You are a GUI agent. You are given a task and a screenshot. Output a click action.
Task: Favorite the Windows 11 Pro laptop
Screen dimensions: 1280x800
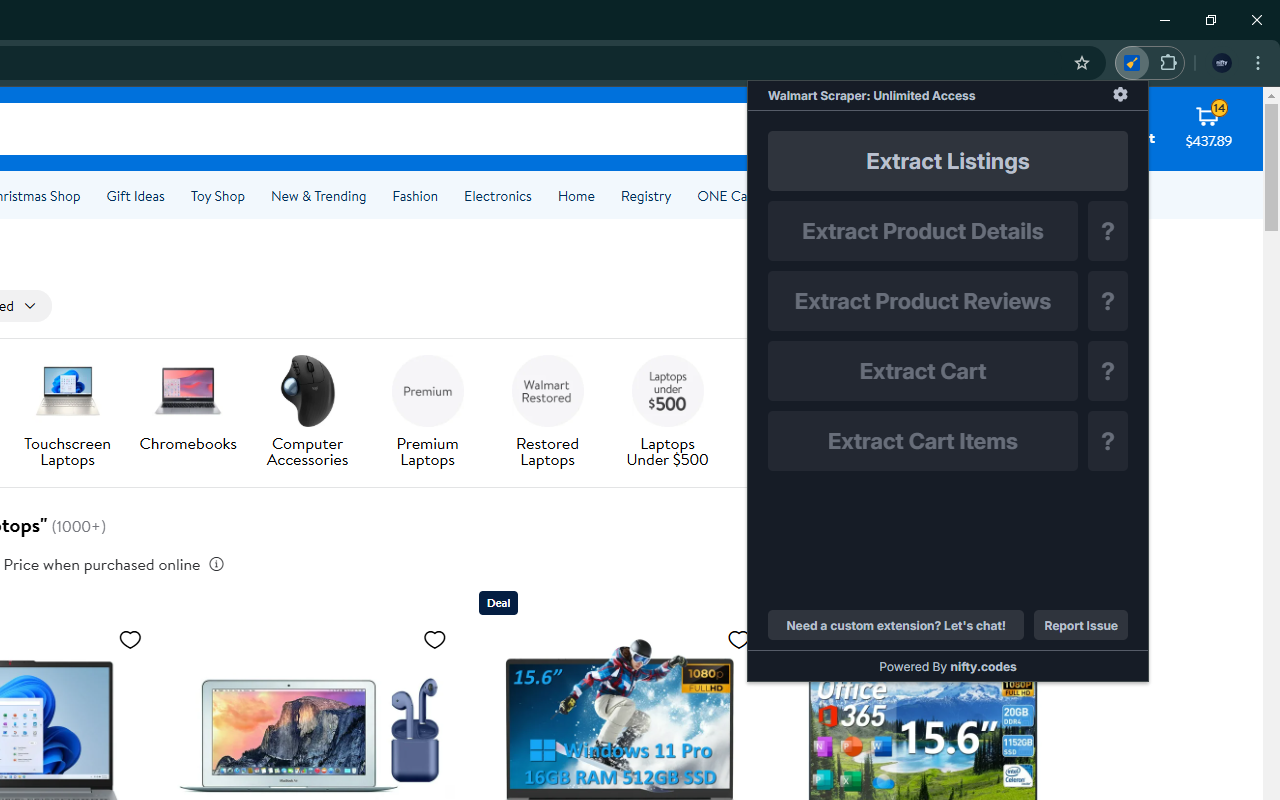tap(739, 639)
